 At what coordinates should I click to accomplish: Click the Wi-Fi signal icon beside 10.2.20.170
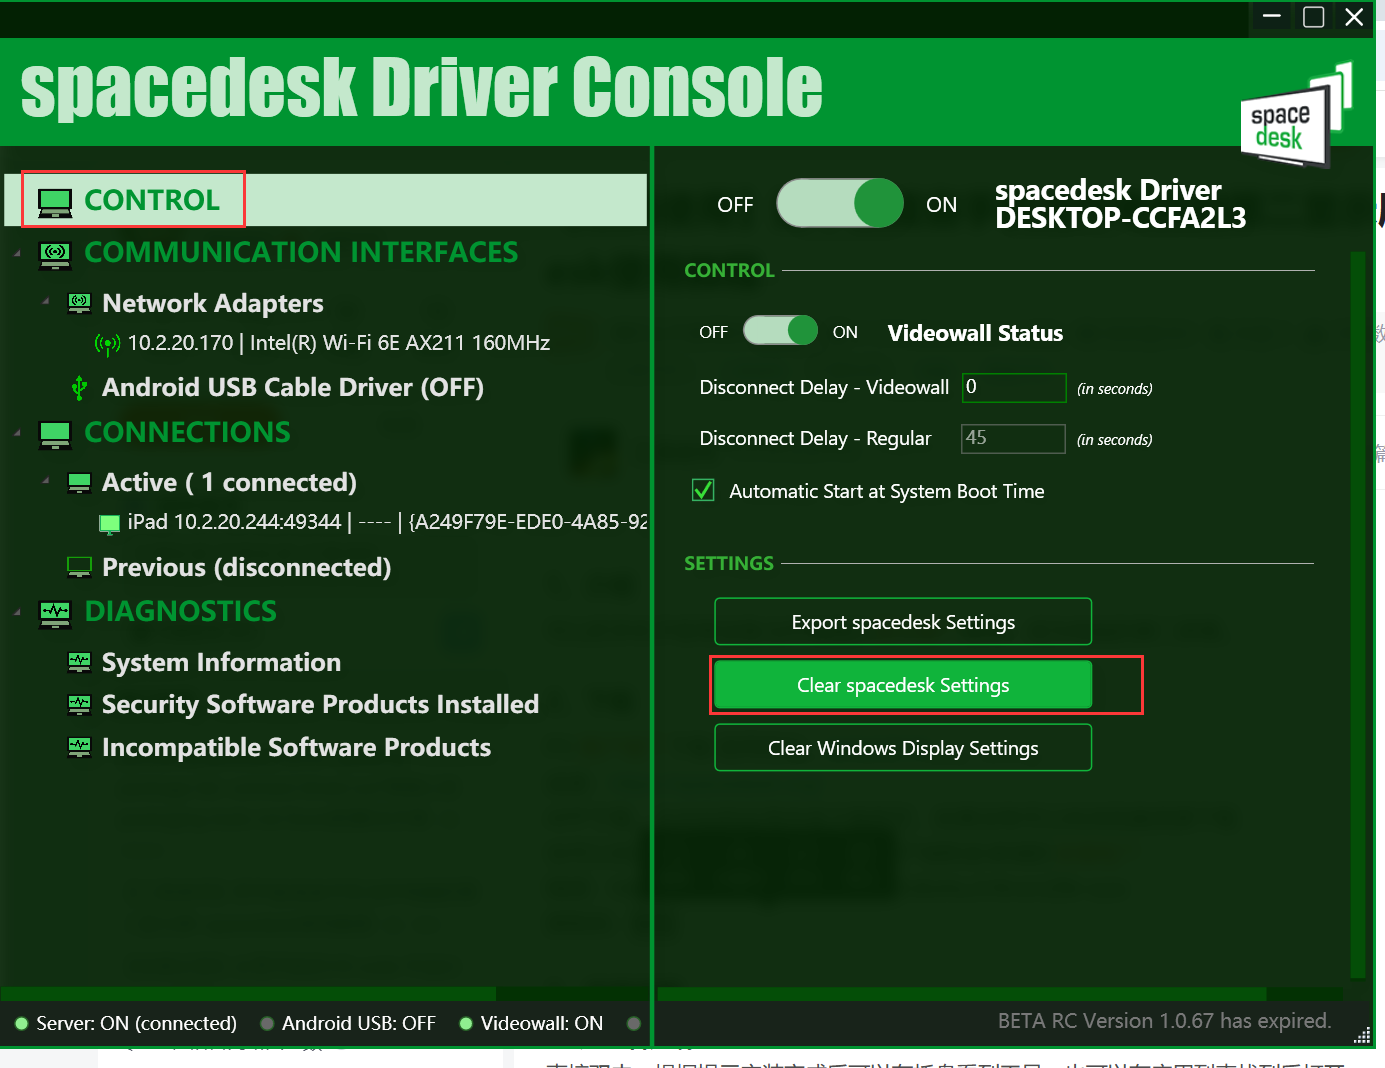pyautogui.click(x=107, y=344)
